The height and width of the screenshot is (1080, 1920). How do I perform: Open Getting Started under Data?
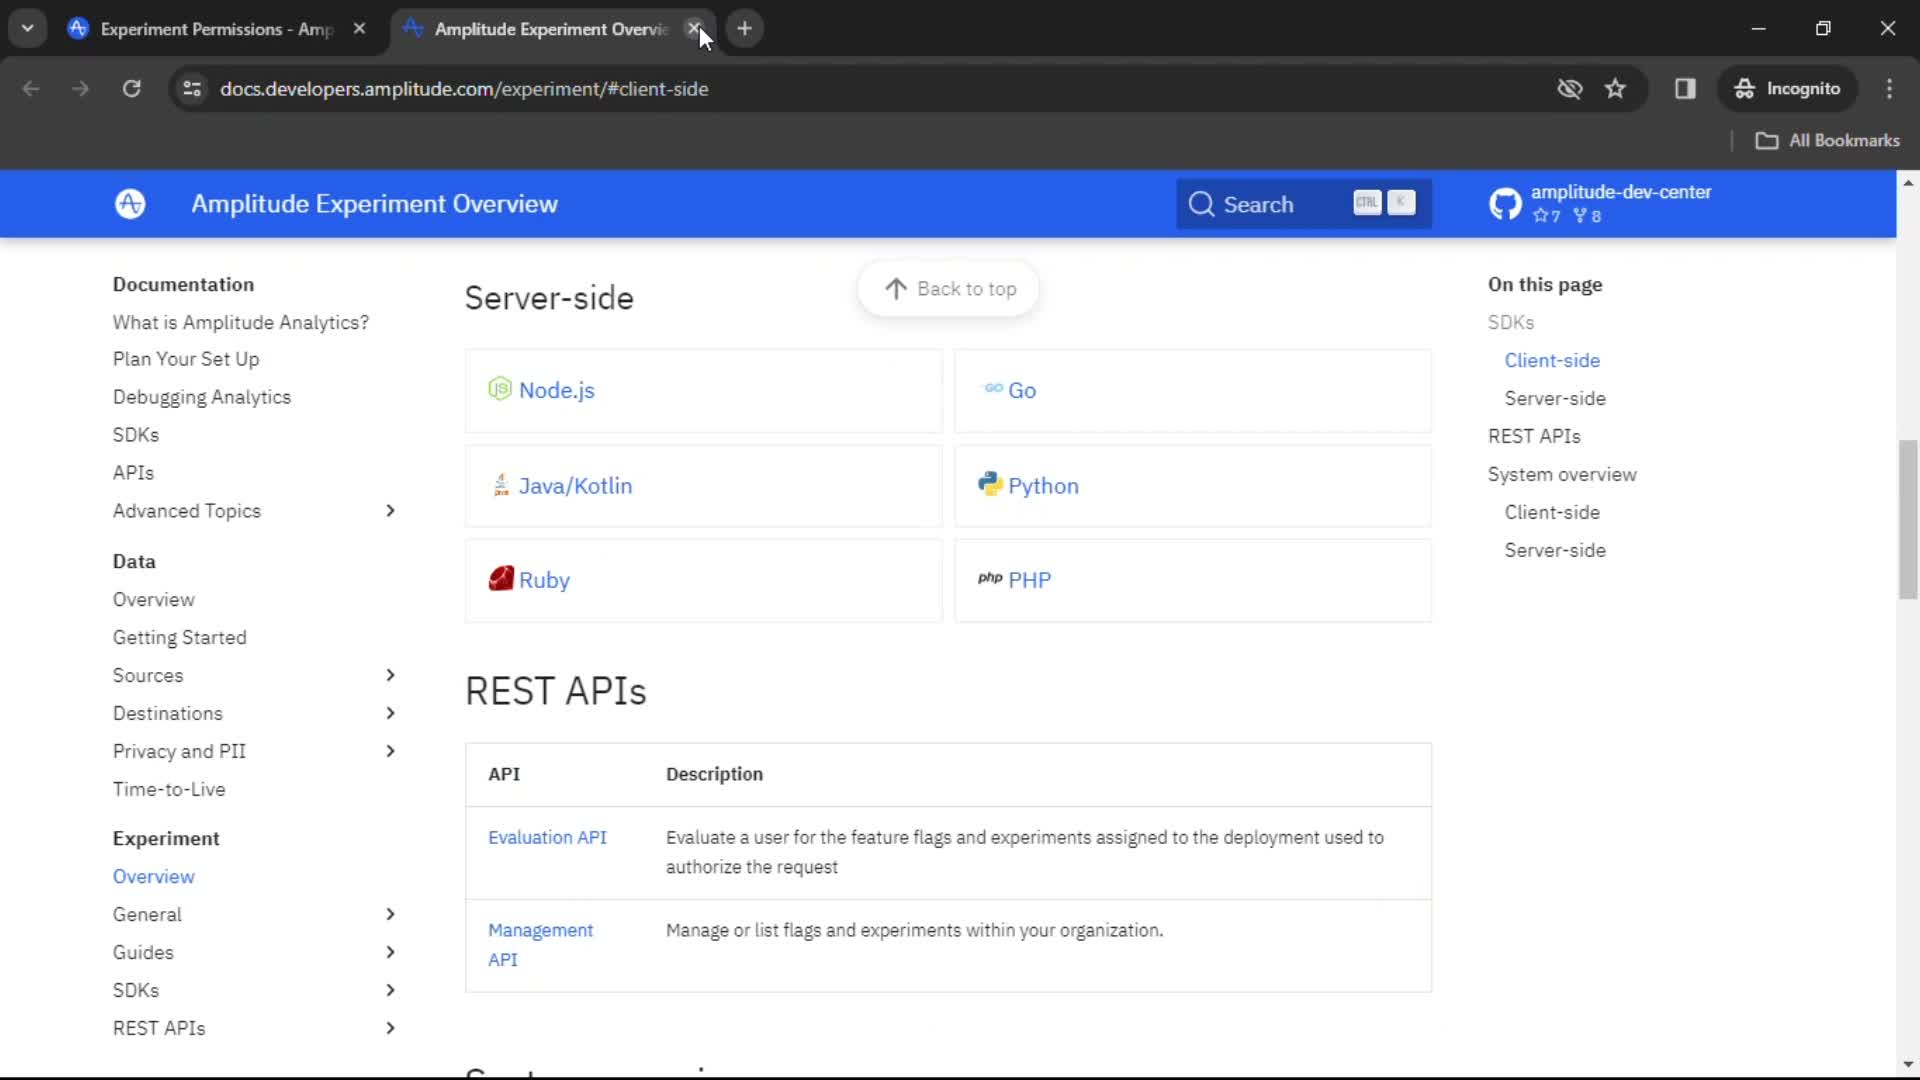(x=180, y=637)
